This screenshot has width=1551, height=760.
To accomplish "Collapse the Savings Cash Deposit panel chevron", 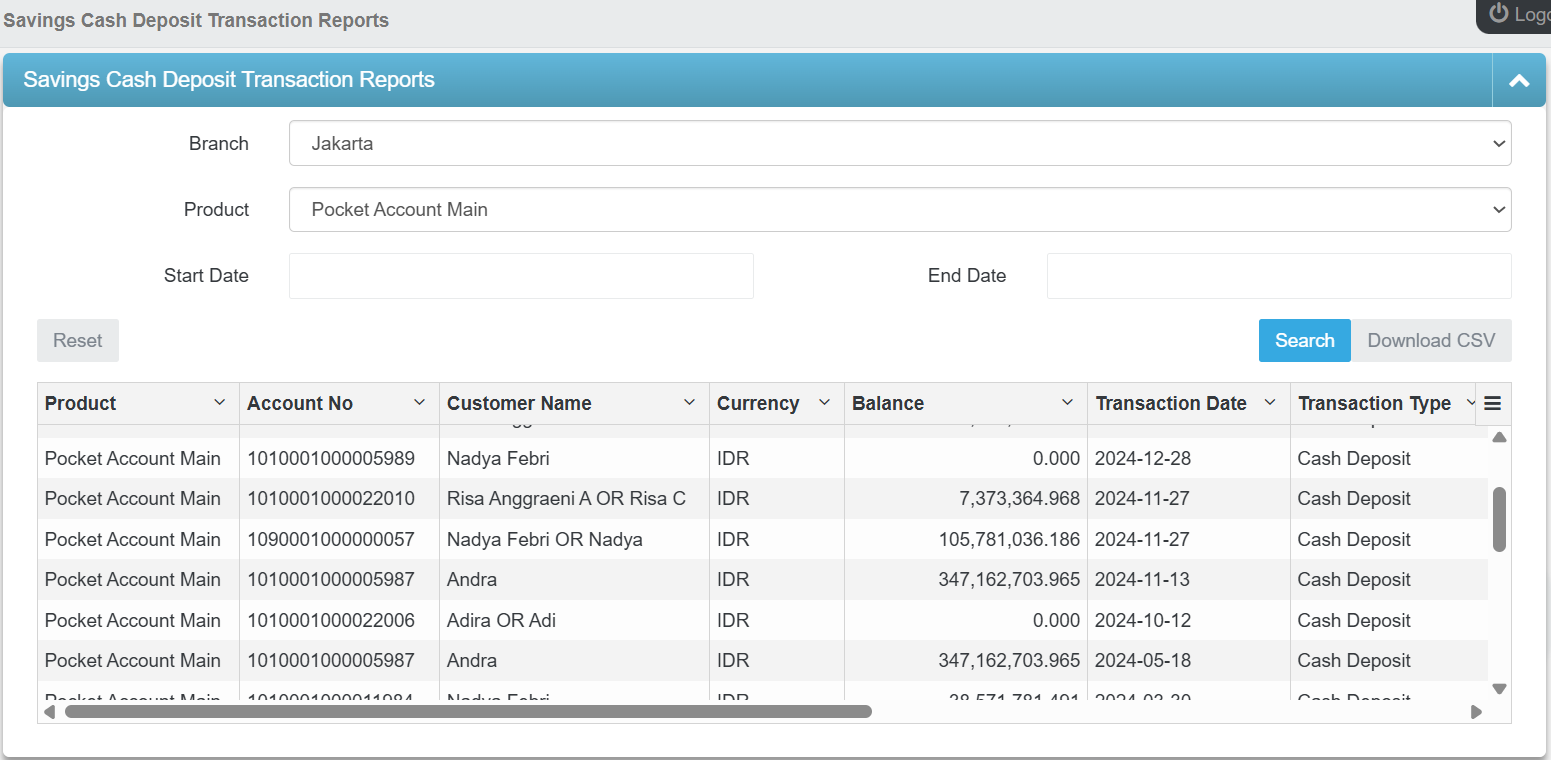I will click(1519, 81).
